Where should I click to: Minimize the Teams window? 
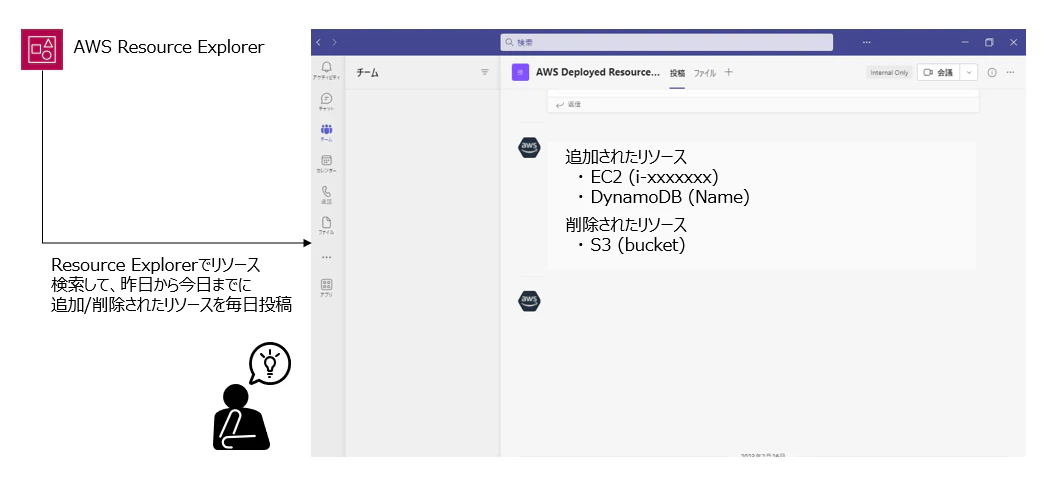pyautogui.click(x=965, y=42)
